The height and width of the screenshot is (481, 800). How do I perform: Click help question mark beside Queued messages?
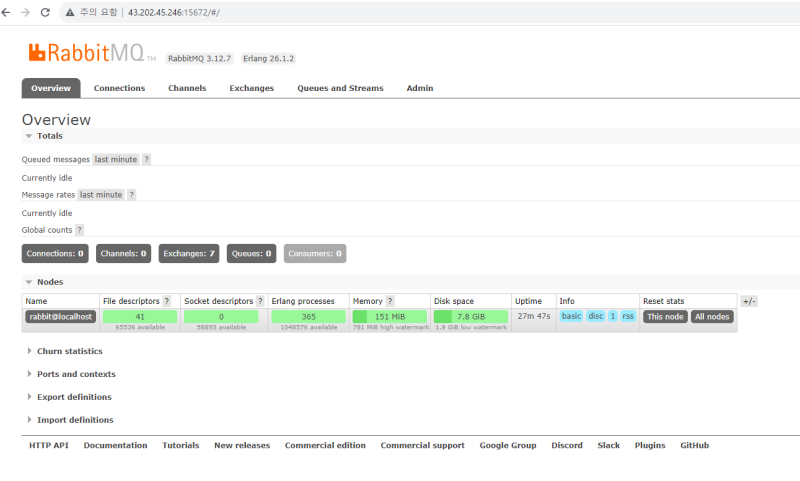(x=146, y=159)
